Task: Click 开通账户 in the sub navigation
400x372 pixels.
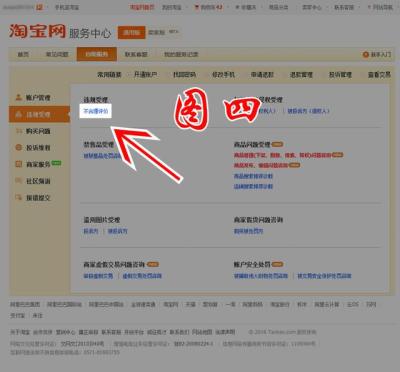Action: click(x=145, y=75)
